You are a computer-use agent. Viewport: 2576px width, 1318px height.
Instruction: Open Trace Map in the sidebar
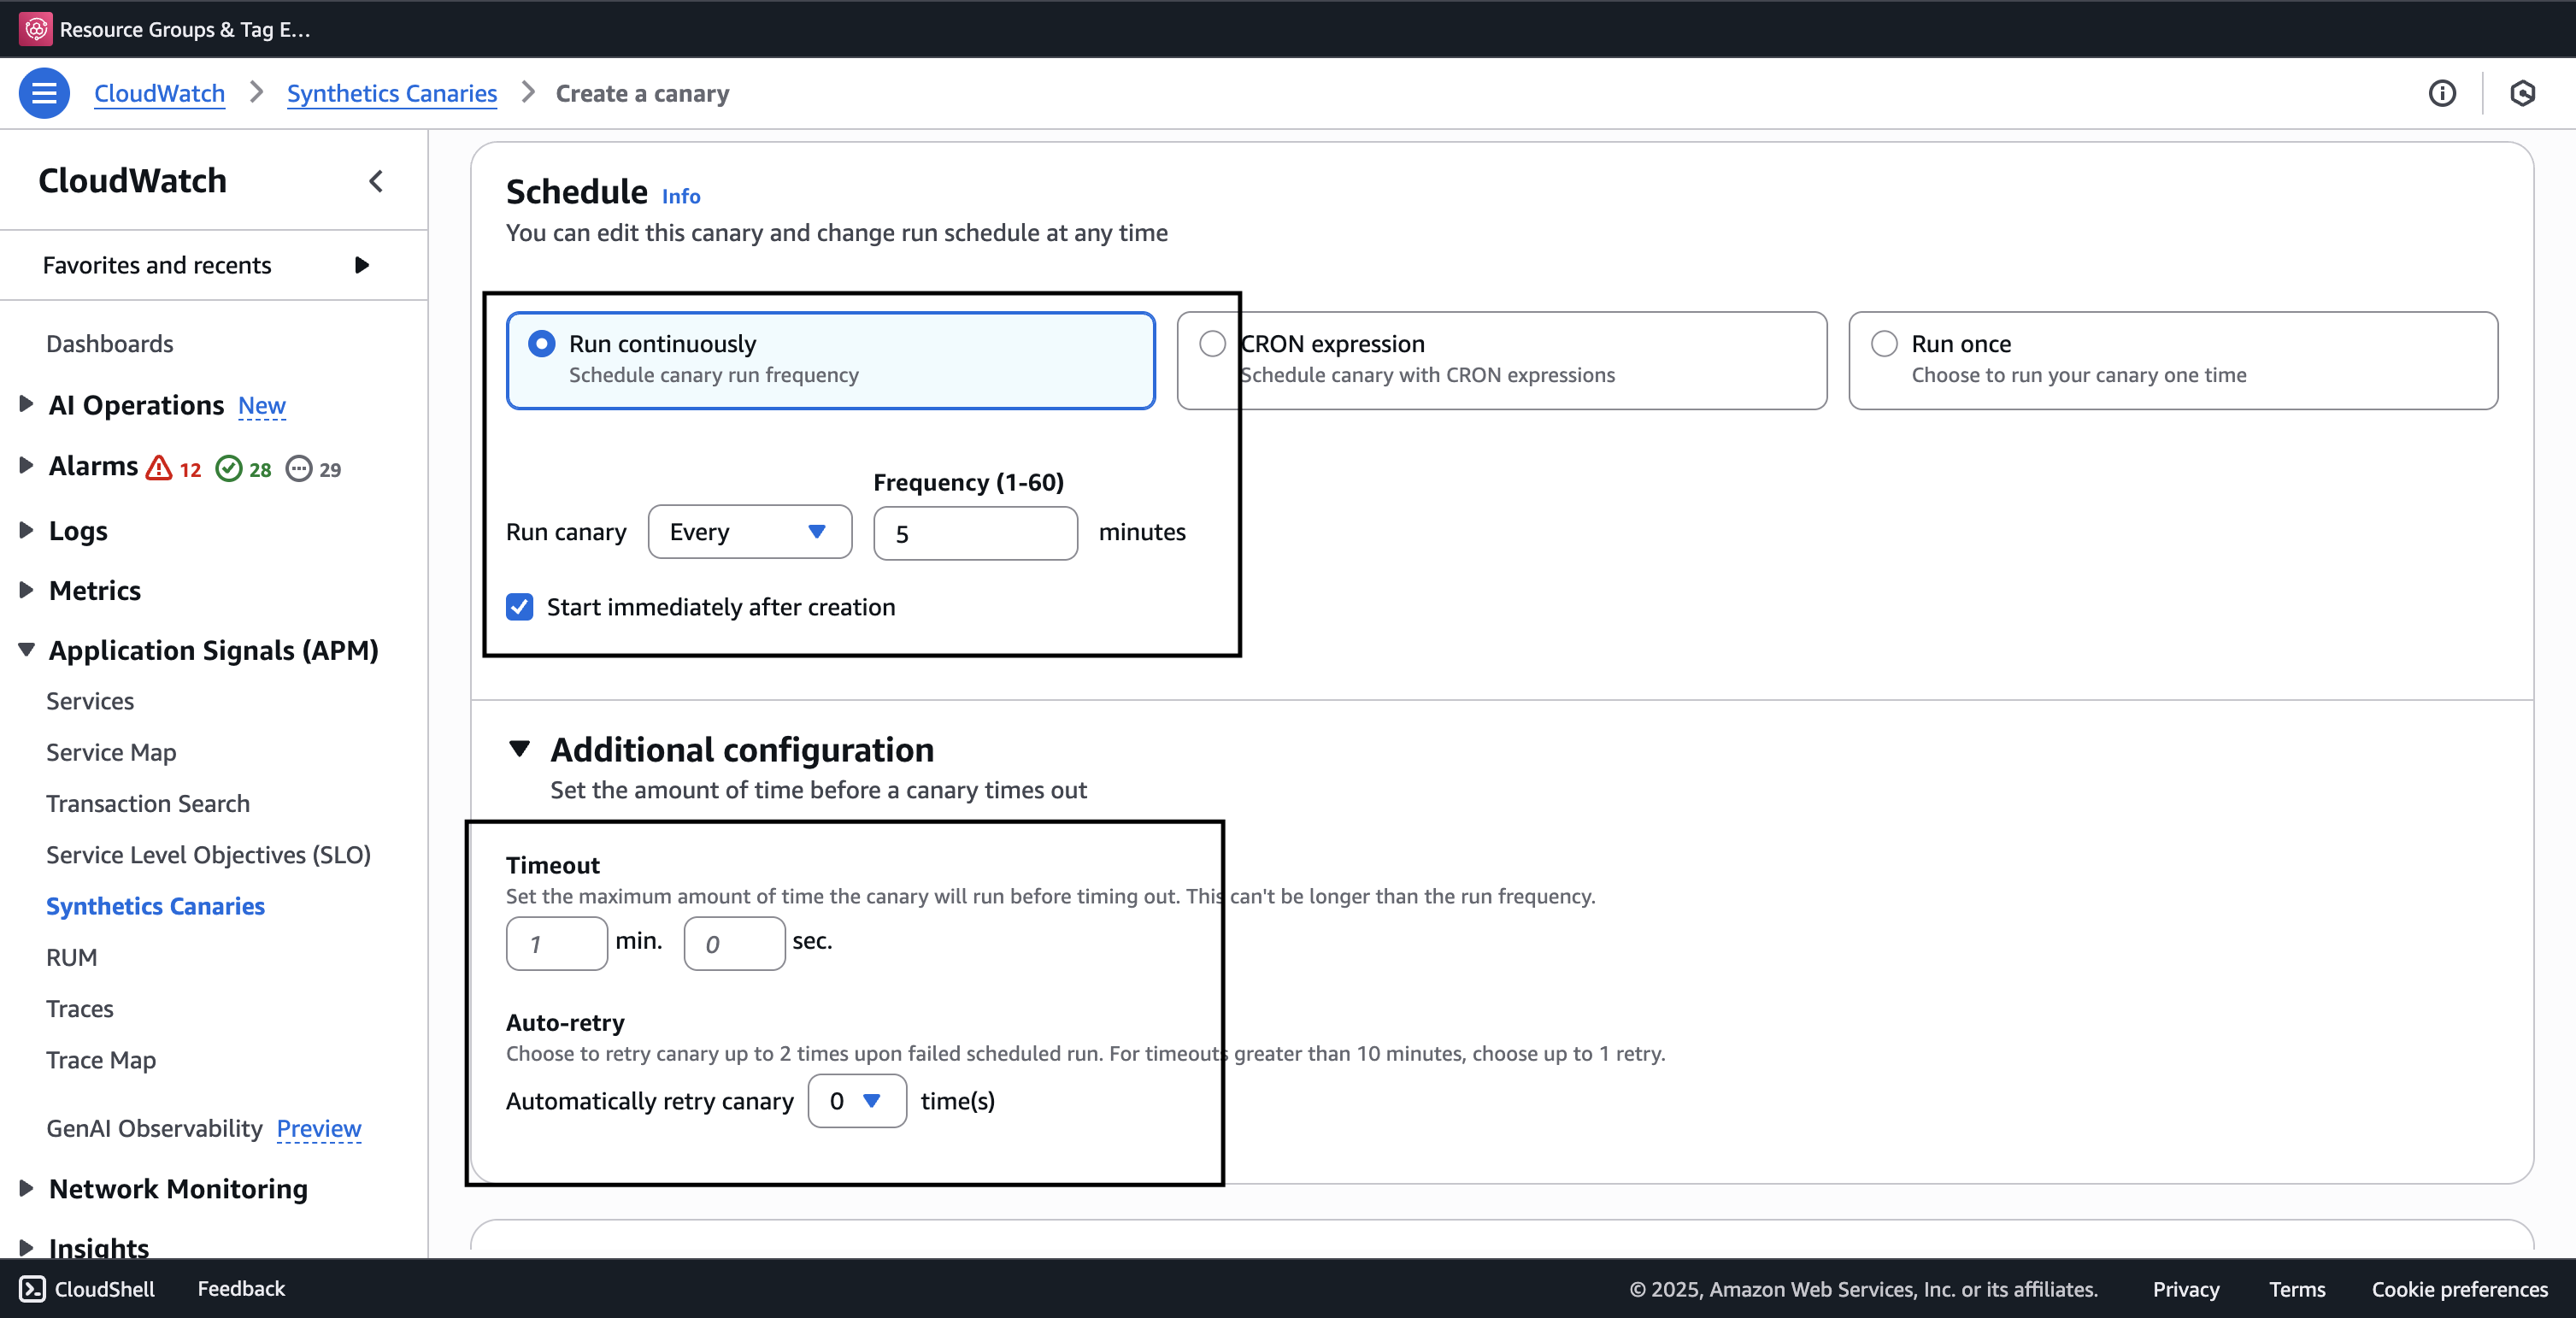point(101,1060)
